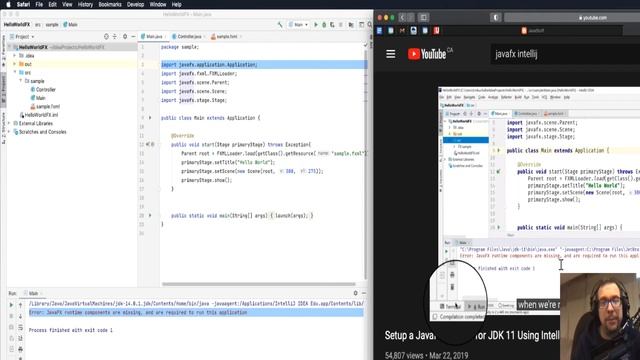Click the Gmail favorite in Safari bookmarks bar
The height and width of the screenshot is (360, 640).
point(402,31)
